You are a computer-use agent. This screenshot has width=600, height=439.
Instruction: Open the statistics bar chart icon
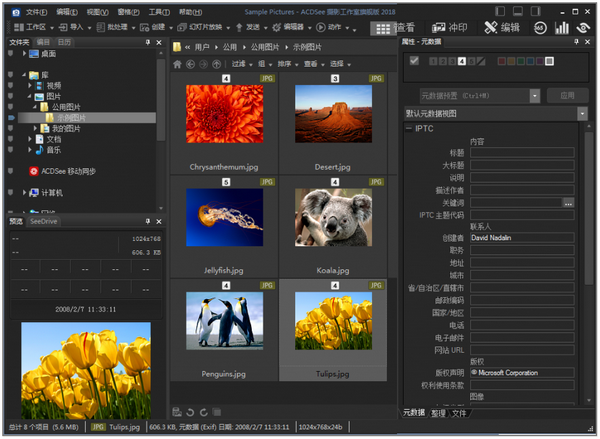click(x=562, y=28)
